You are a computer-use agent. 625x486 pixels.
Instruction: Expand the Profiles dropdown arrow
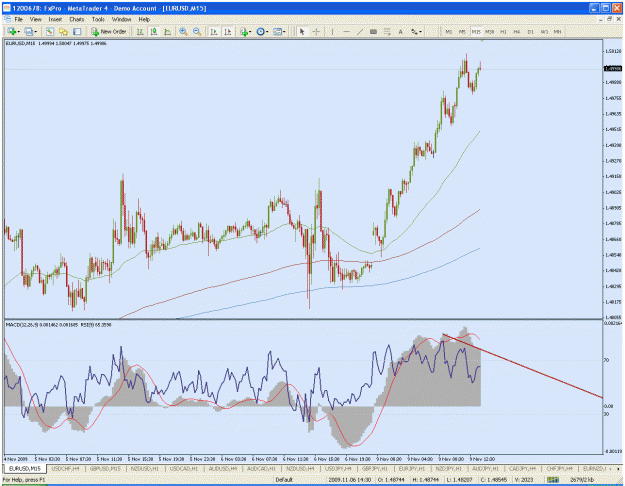pyautogui.click(x=35, y=32)
